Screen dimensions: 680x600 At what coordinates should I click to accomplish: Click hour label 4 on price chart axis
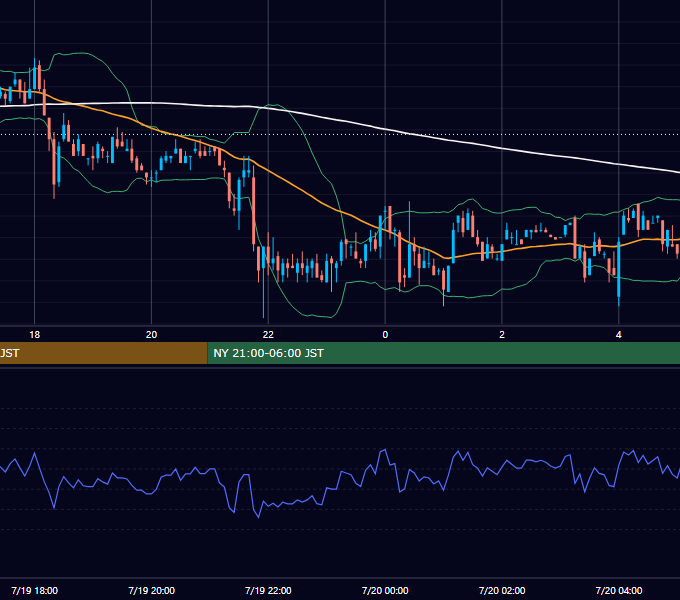pyautogui.click(x=619, y=335)
